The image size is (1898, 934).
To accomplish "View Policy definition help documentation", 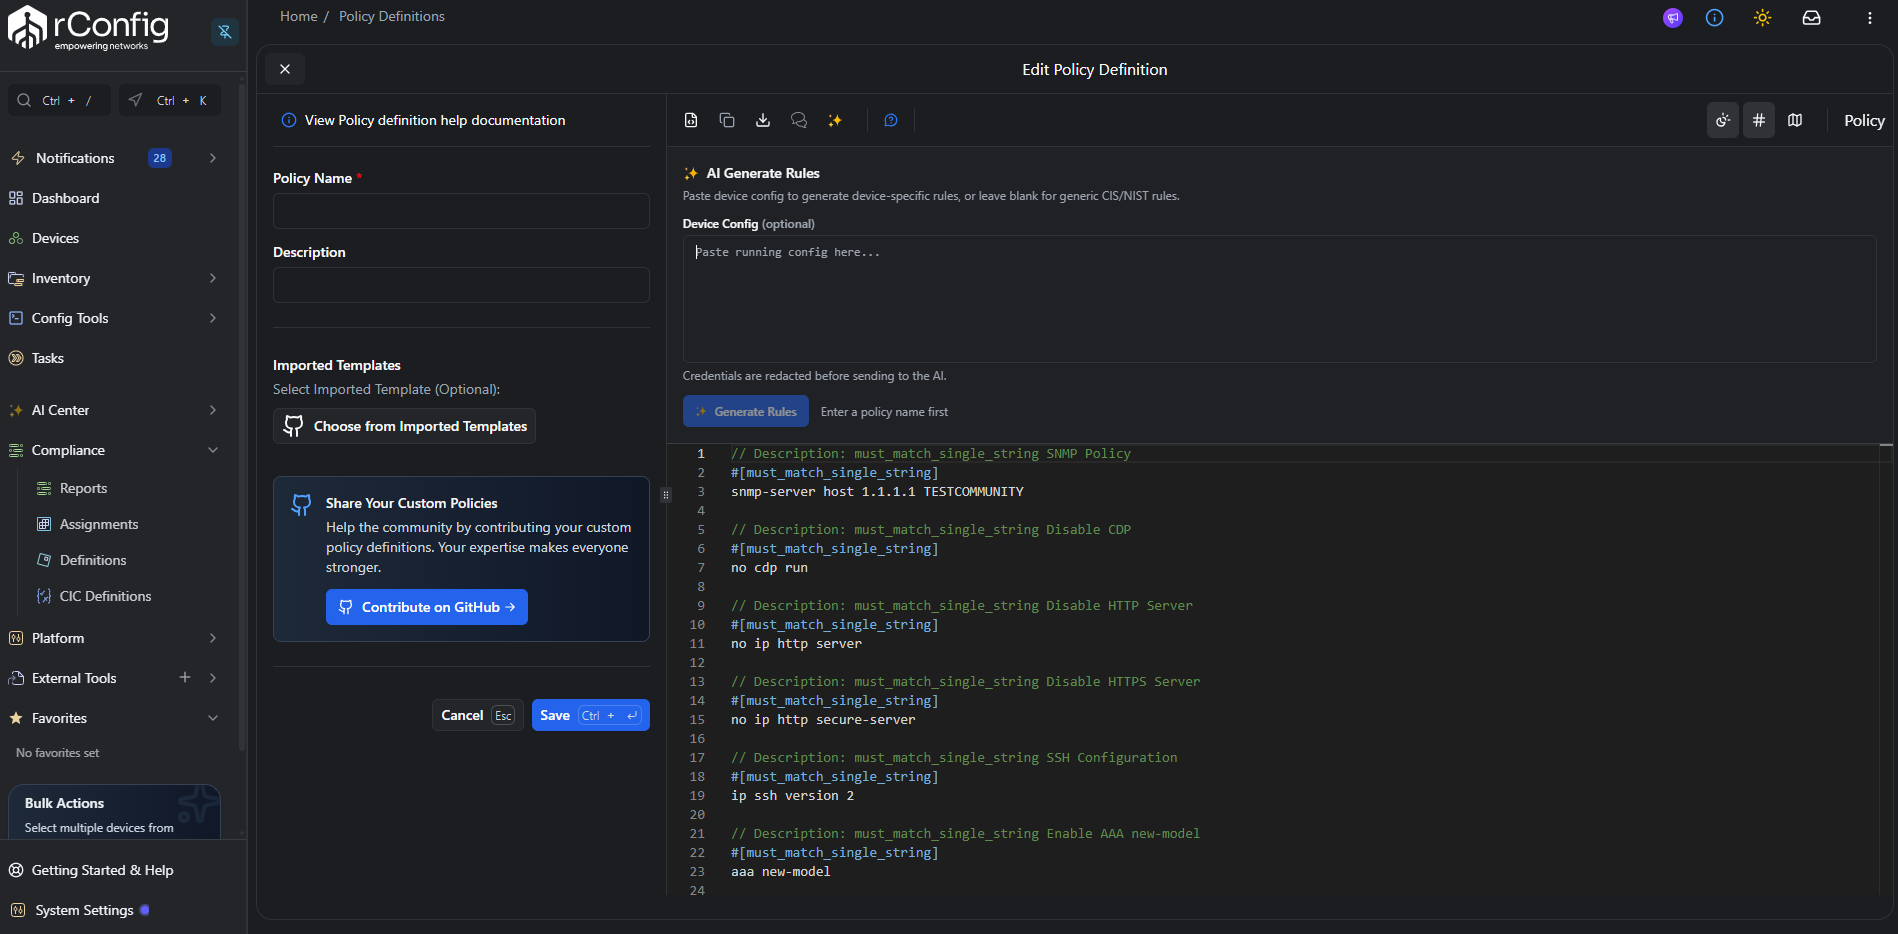I will (x=434, y=120).
